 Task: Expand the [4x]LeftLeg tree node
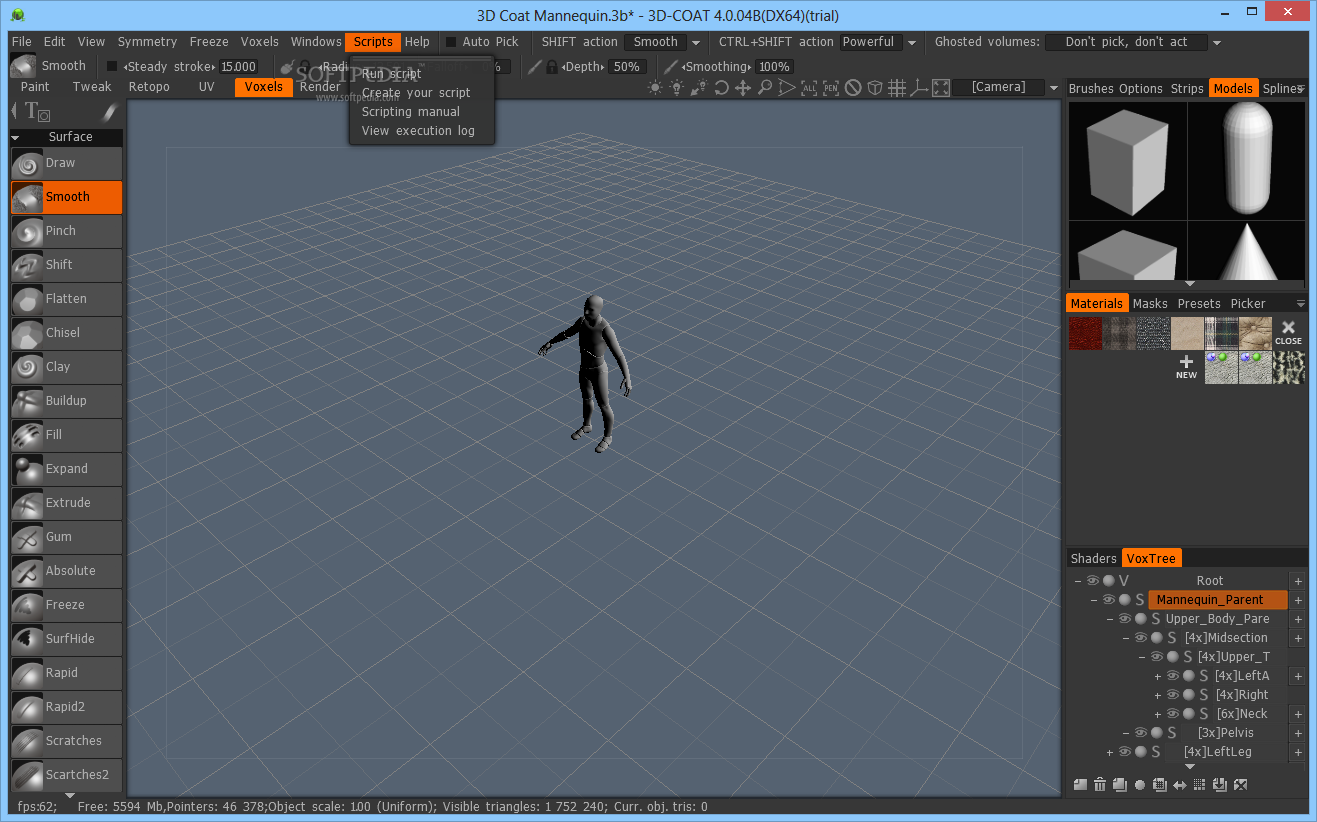(1110, 752)
